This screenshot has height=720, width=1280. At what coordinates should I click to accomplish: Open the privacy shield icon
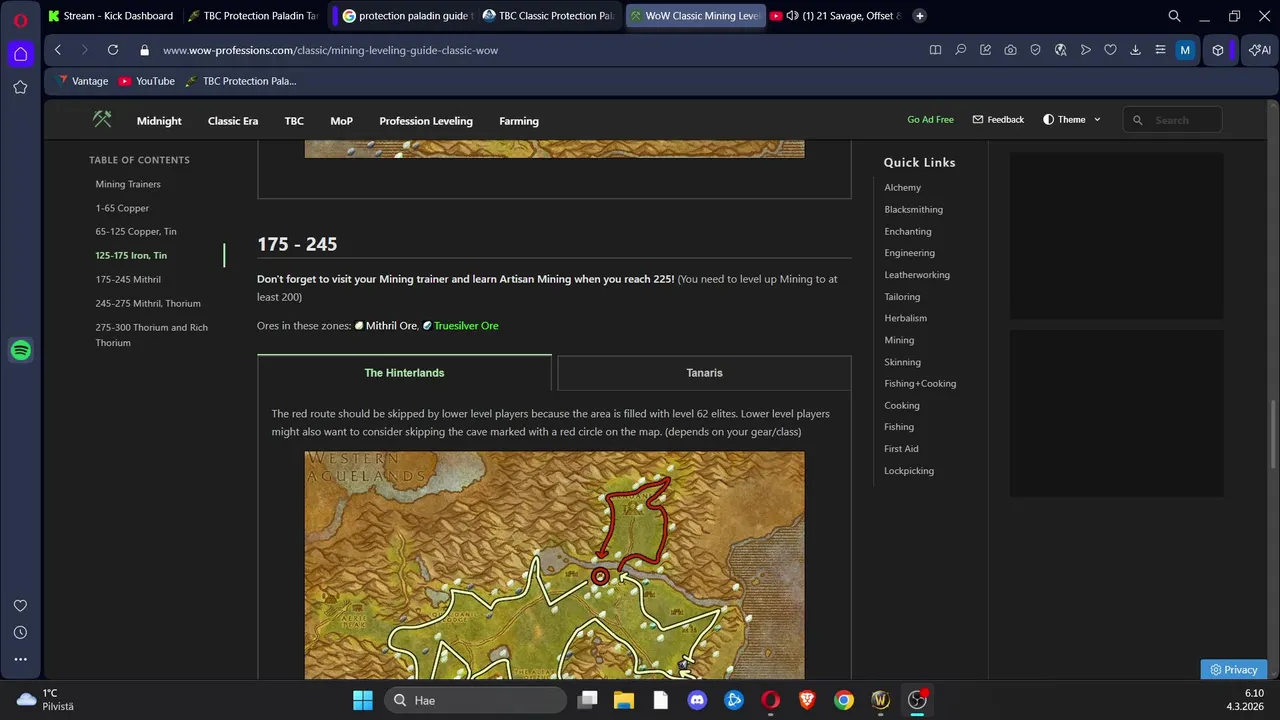point(1035,50)
